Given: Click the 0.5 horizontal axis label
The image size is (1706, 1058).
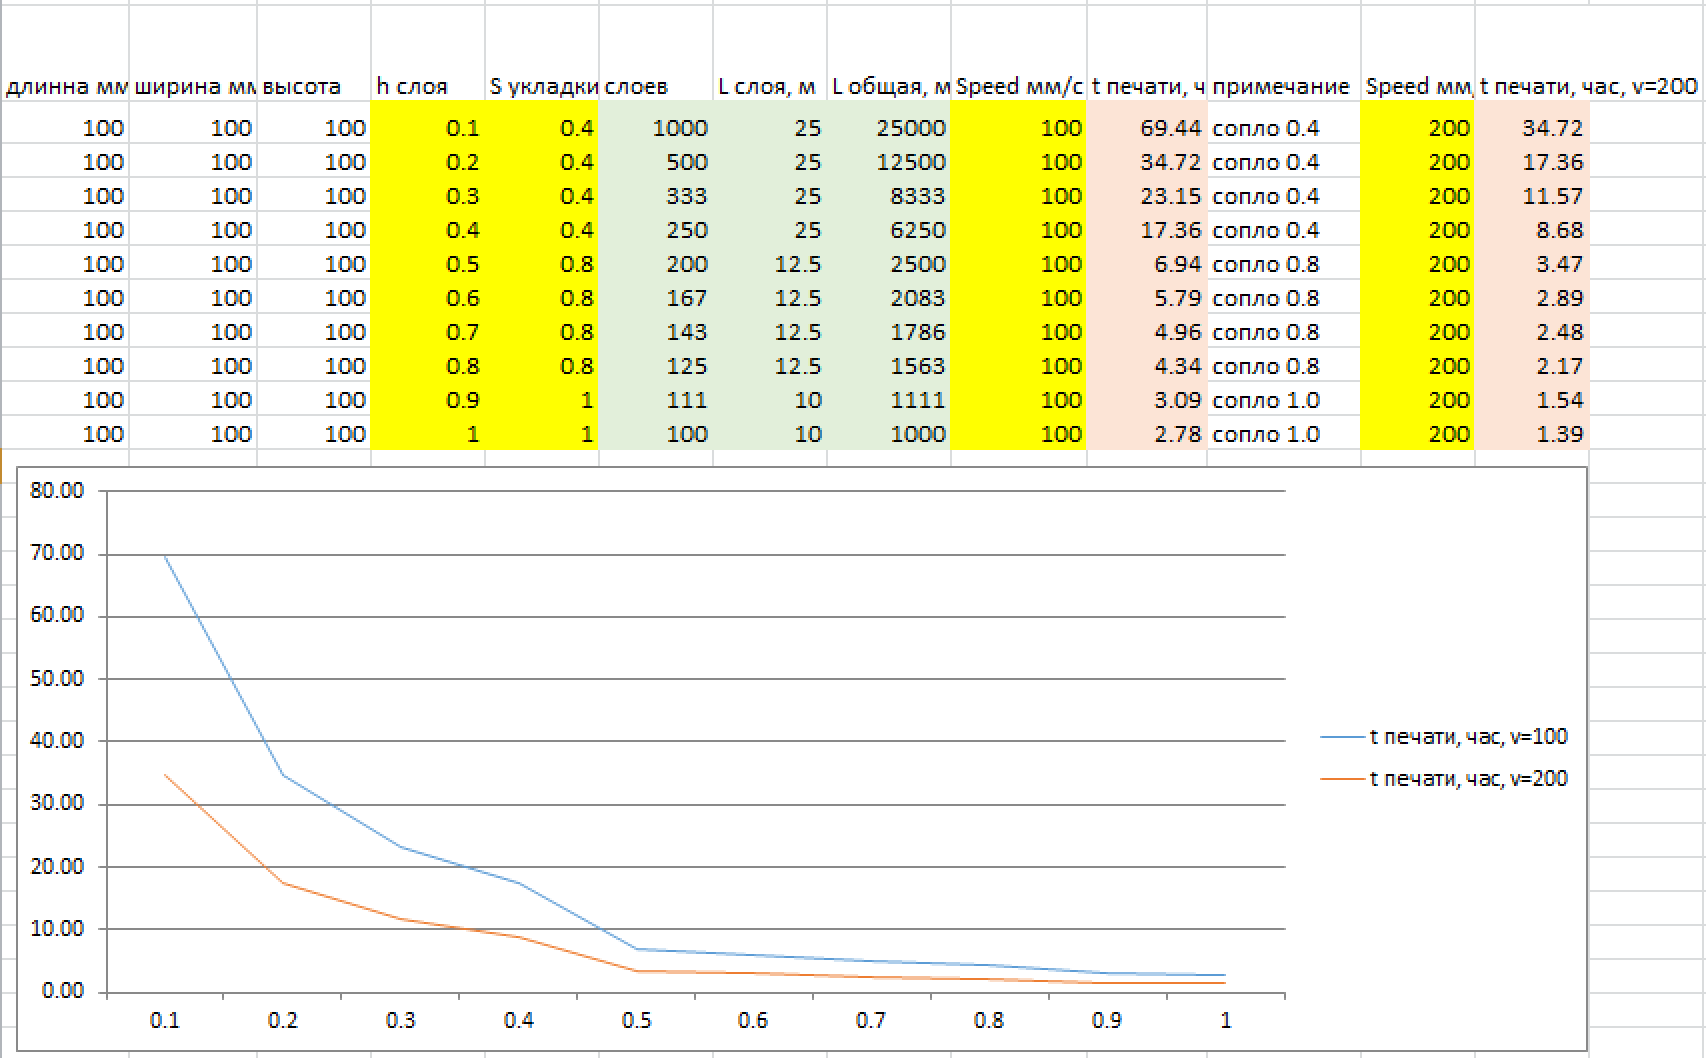Looking at the screenshot, I should (x=636, y=1020).
